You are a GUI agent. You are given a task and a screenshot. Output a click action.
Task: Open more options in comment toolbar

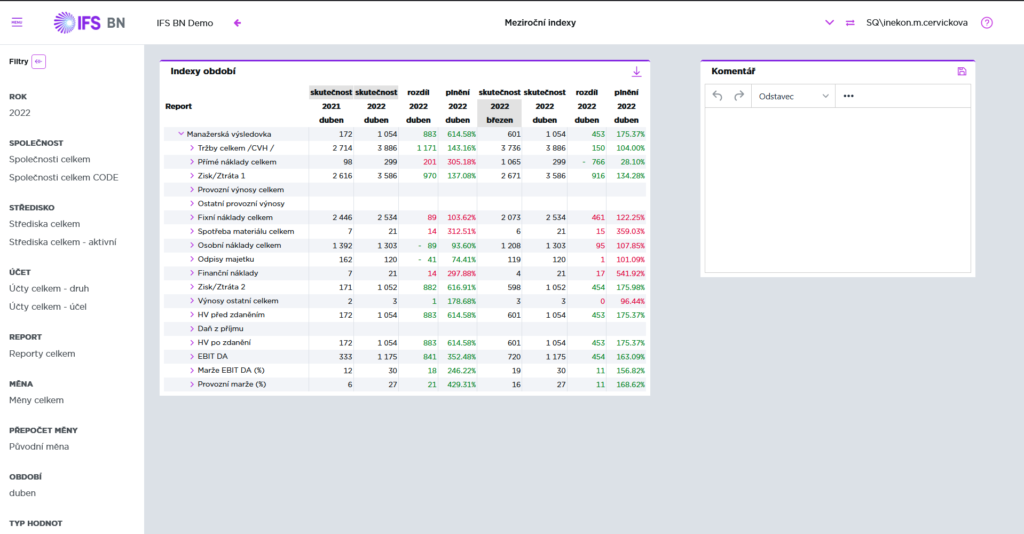coord(849,96)
